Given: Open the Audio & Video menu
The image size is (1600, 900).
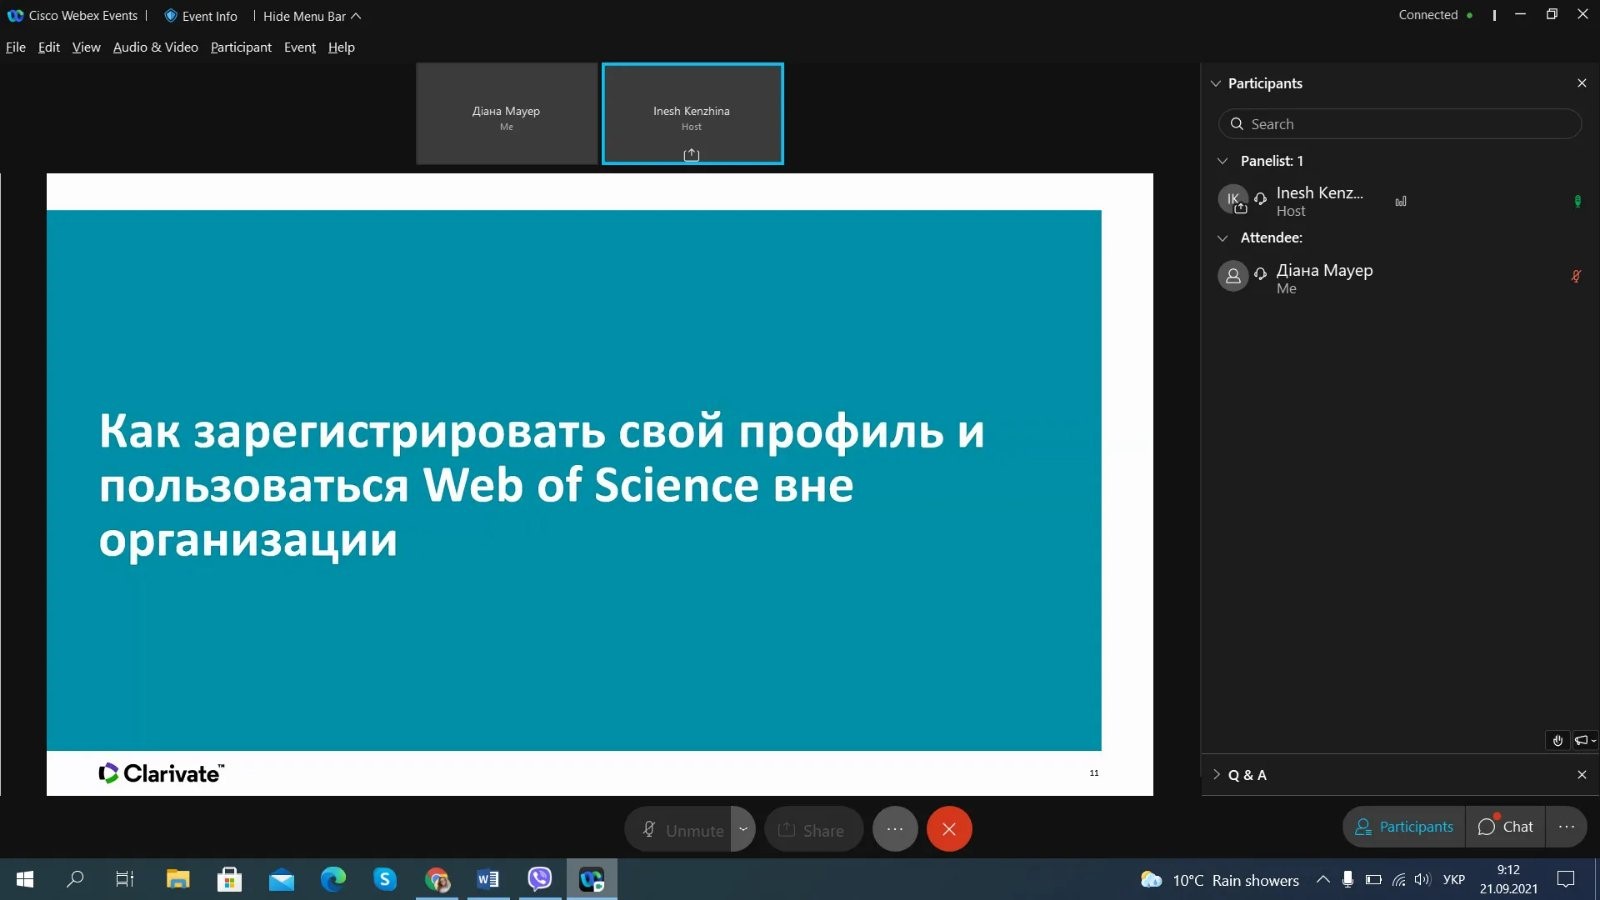Looking at the screenshot, I should 155,47.
